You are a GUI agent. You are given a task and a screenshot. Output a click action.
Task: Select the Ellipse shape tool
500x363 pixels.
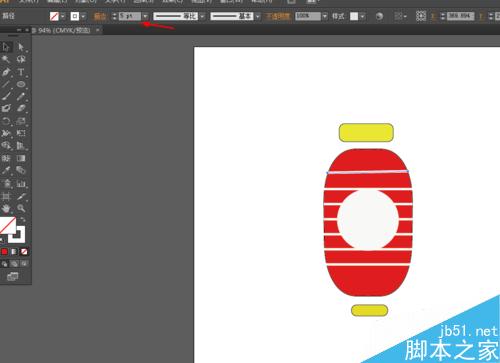21,84
